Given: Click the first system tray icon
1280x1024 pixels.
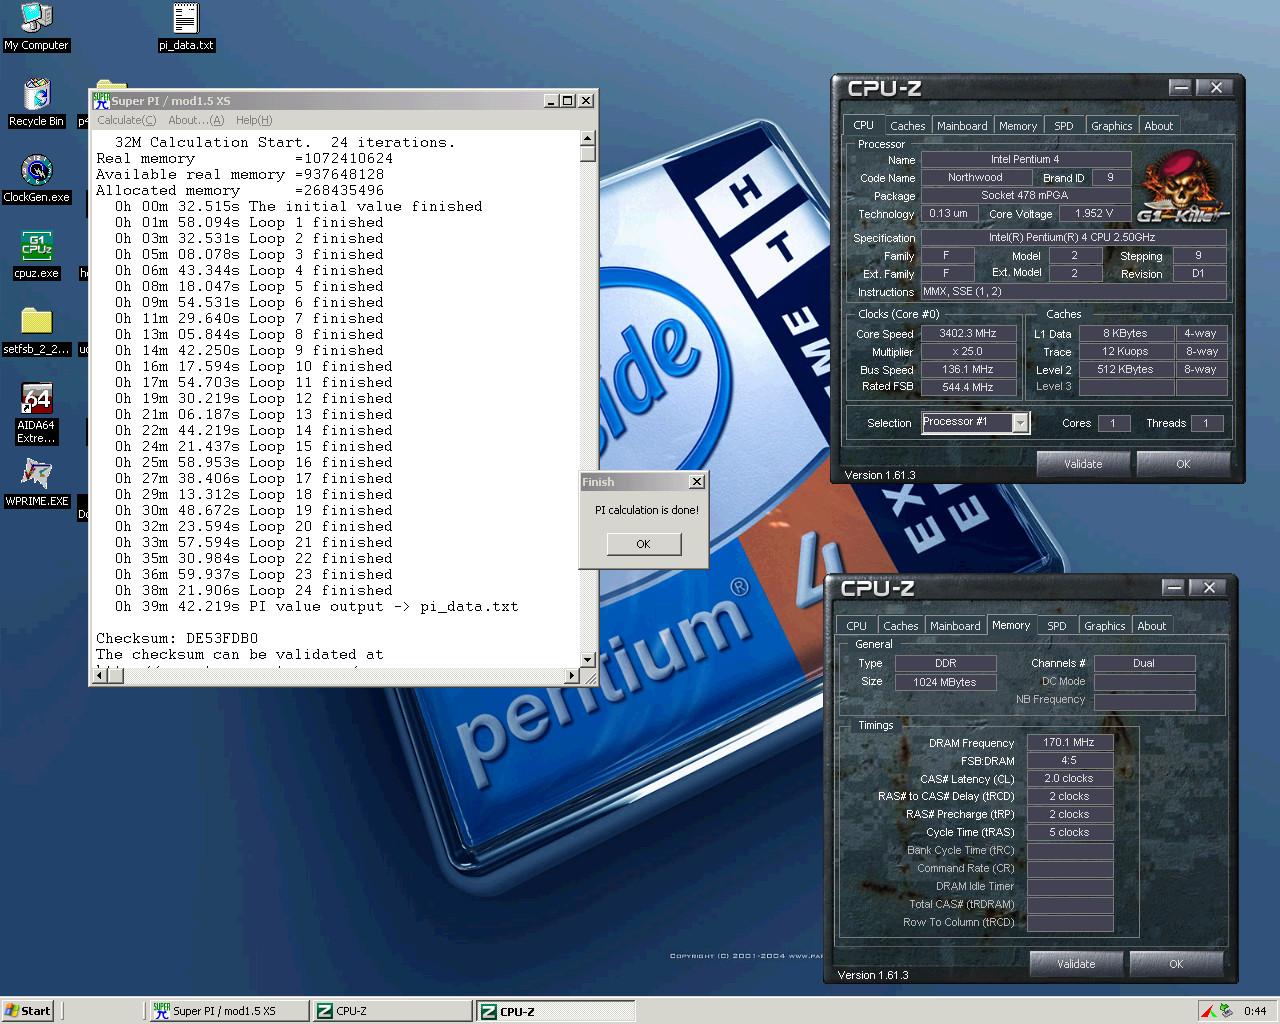Looking at the screenshot, I should (1209, 1011).
